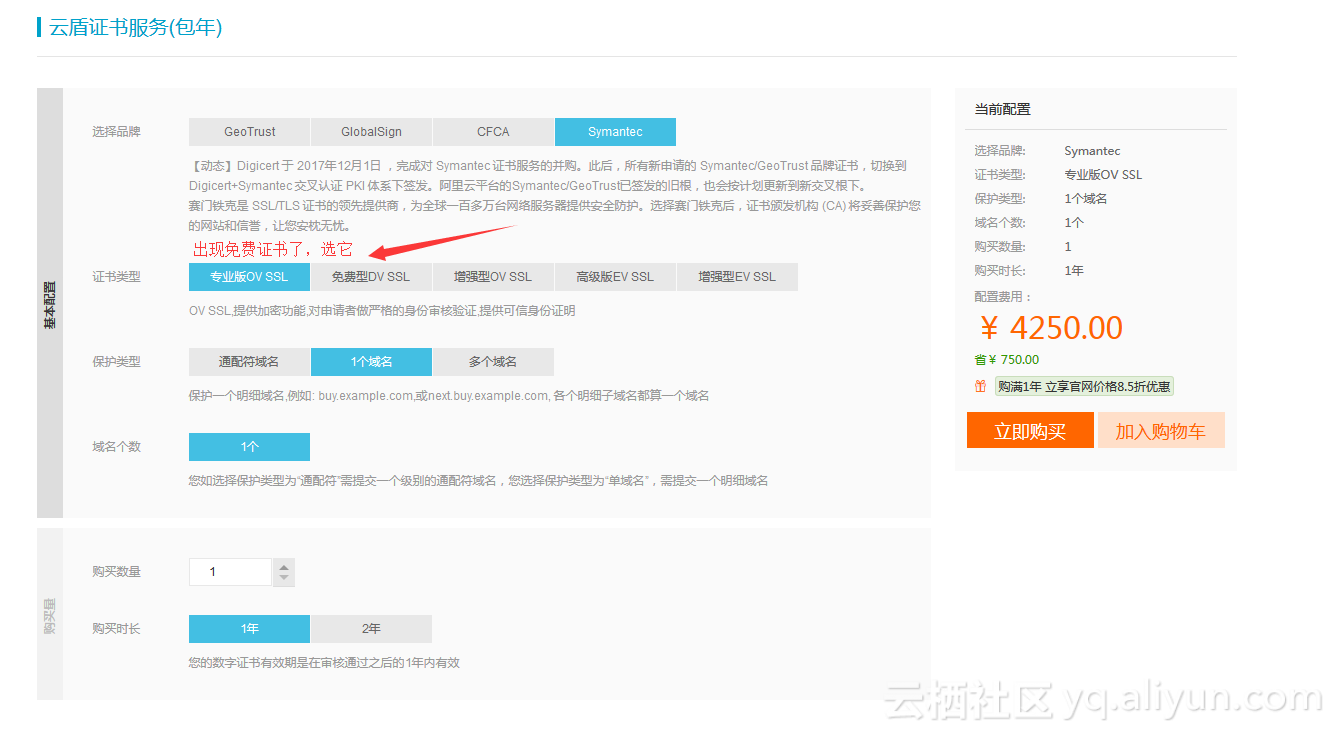Click the 省 ¥ 750.00 savings text

[x=1007, y=360]
